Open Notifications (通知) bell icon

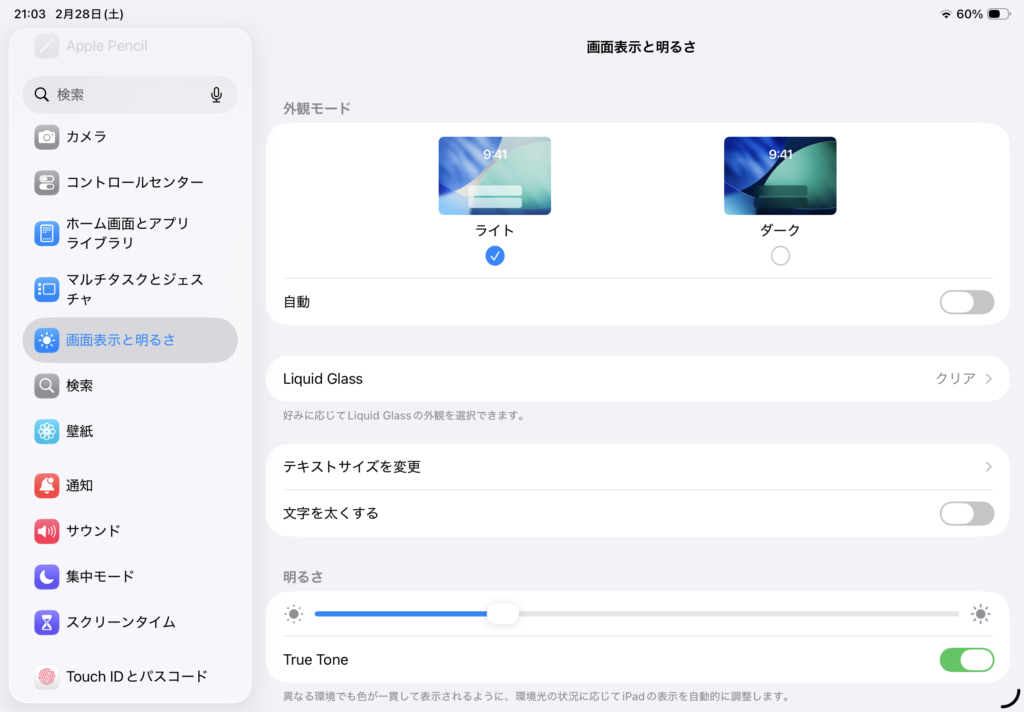pyautogui.click(x=47, y=486)
